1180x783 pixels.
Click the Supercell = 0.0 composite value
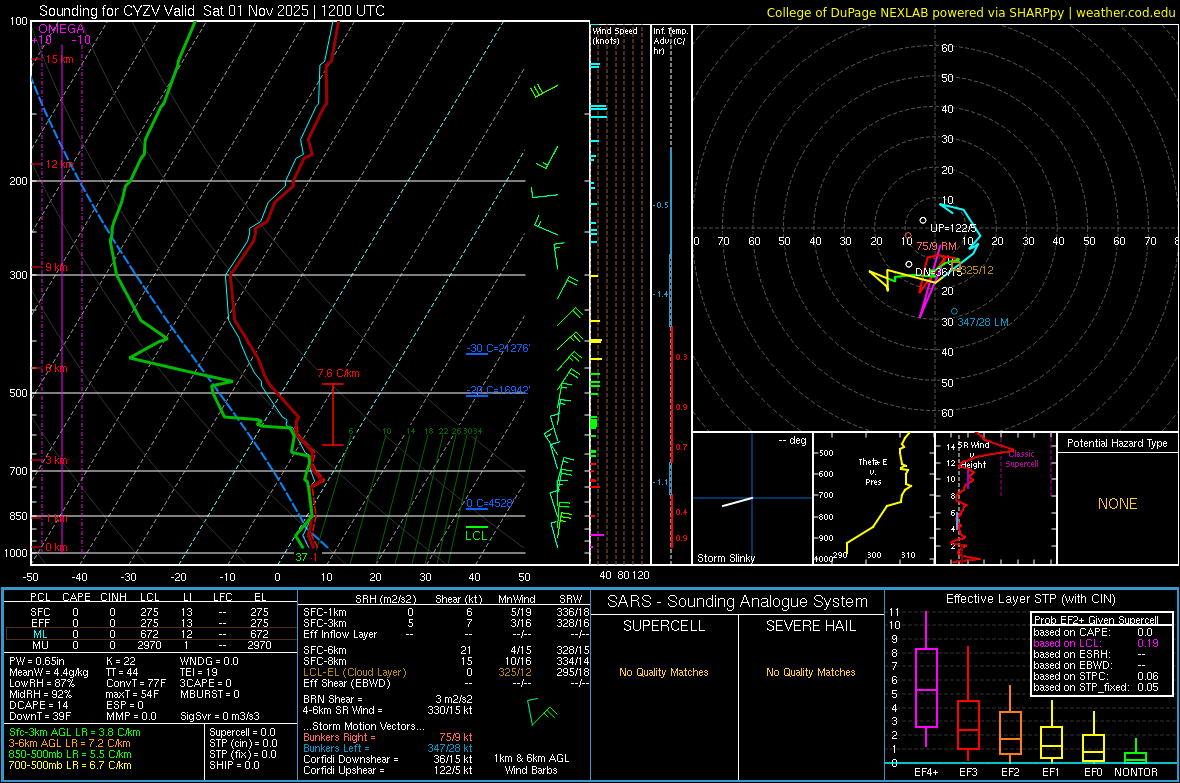click(x=242, y=732)
